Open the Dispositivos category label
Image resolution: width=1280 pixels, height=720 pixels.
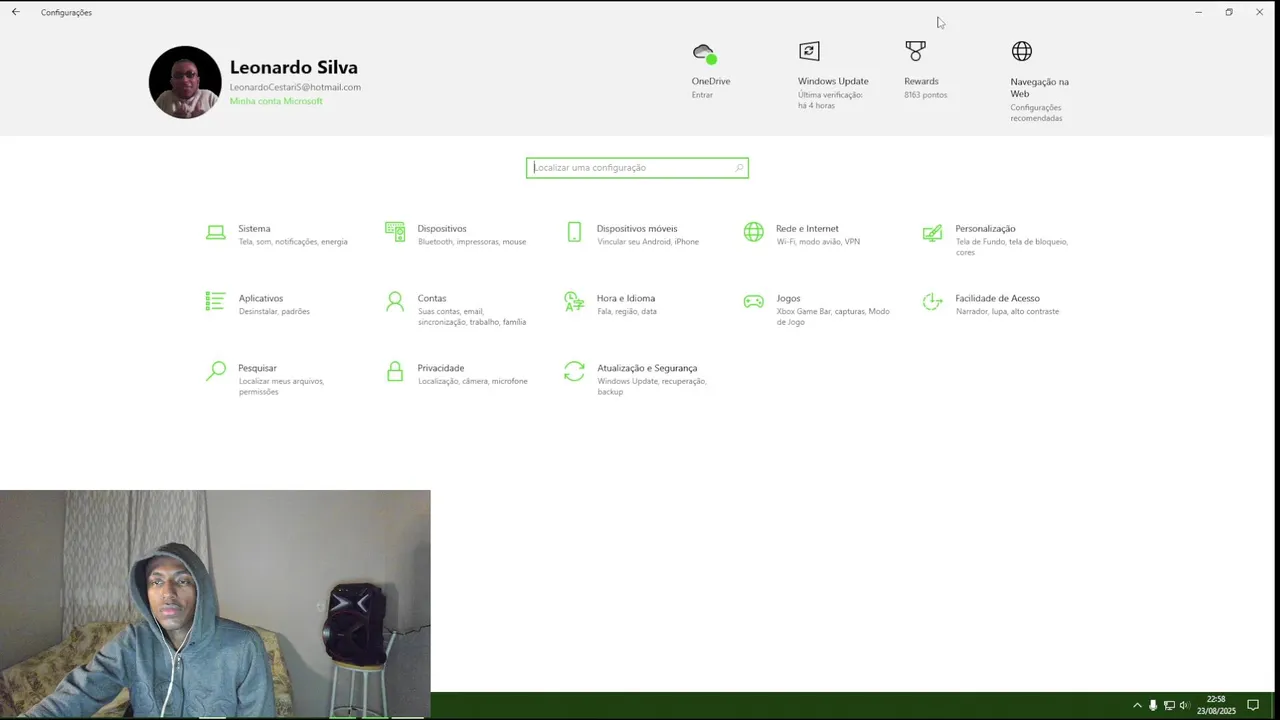(442, 229)
